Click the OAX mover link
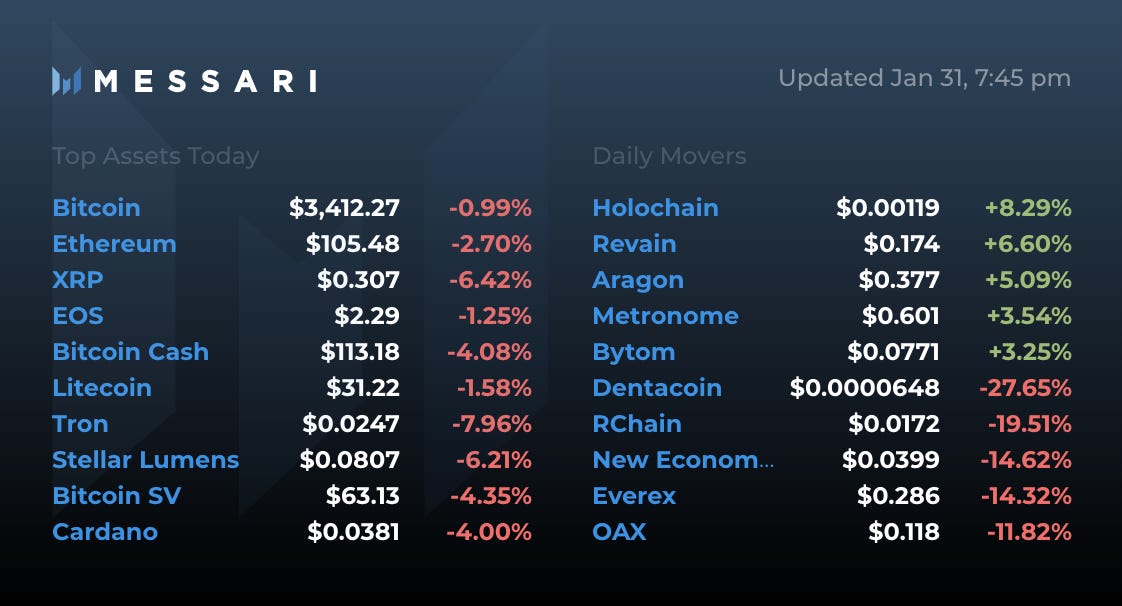The height and width of the screenshot is (606, 1122). point(619,532)
